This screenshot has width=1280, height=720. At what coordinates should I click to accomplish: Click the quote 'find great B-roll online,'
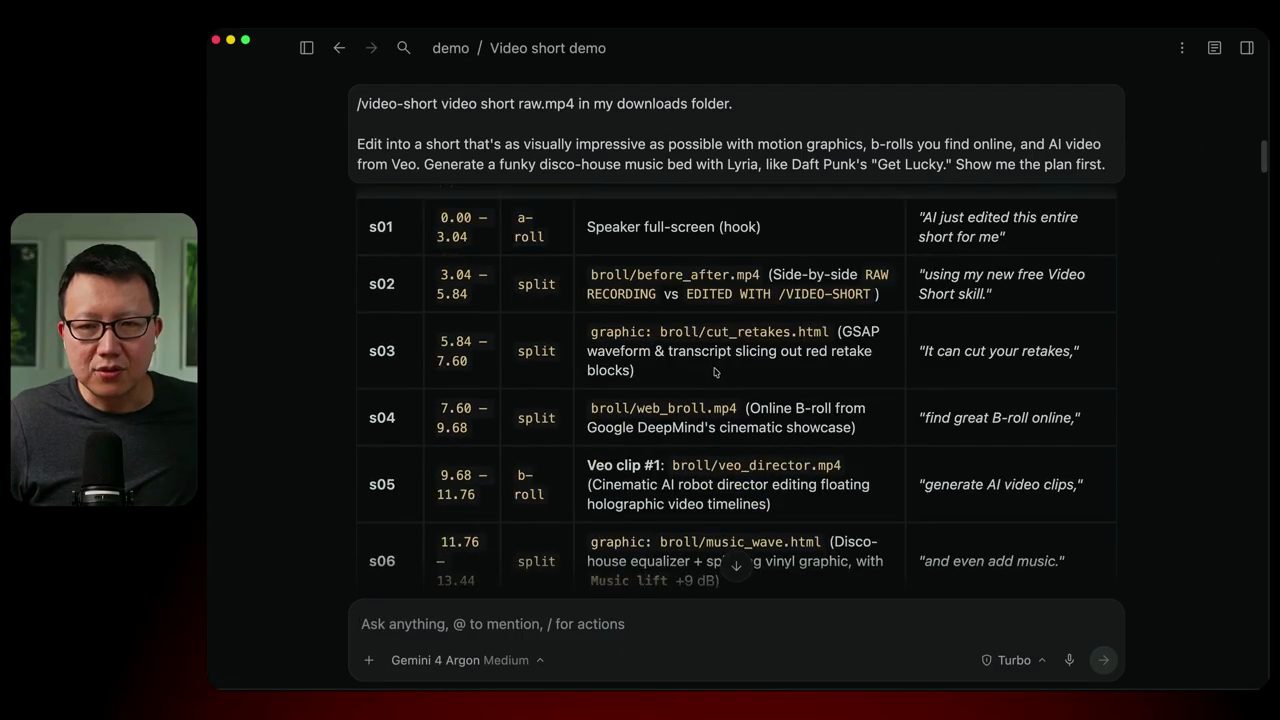click(x=1000, y=418)
